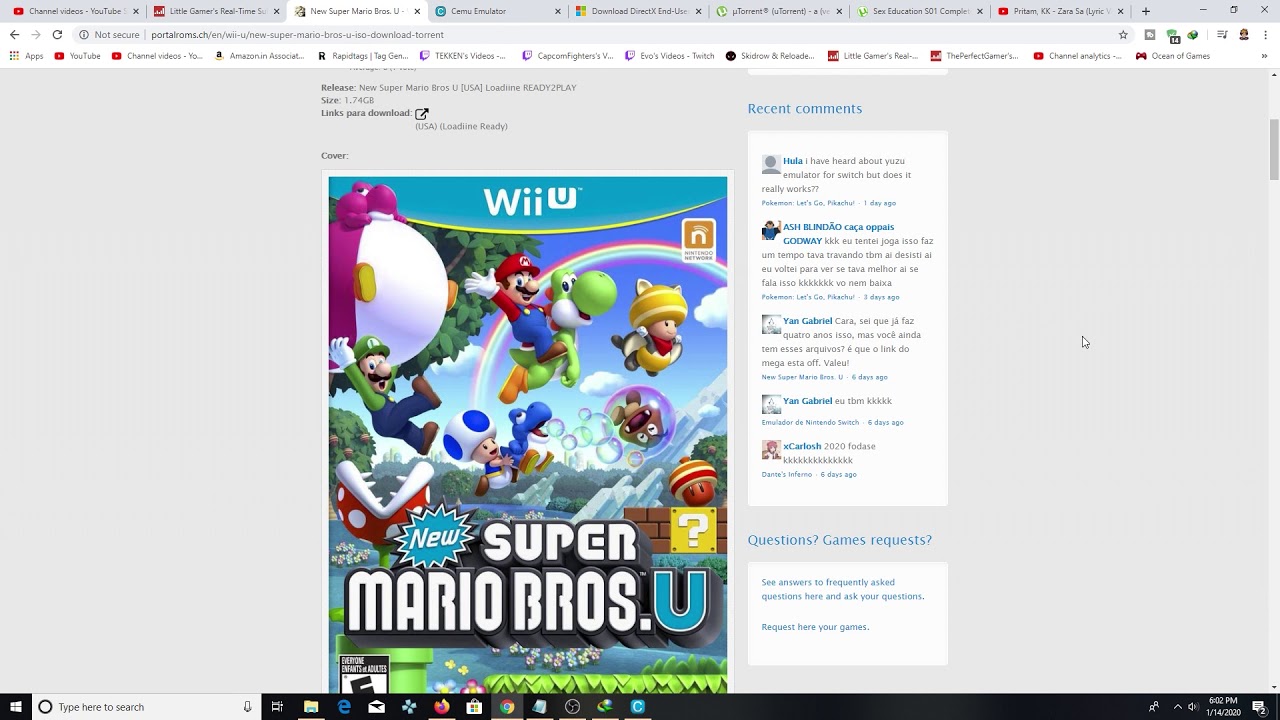The image size is (1280, 720).
Task: Switch to Chrome in the taskbar
Action: 507,707
